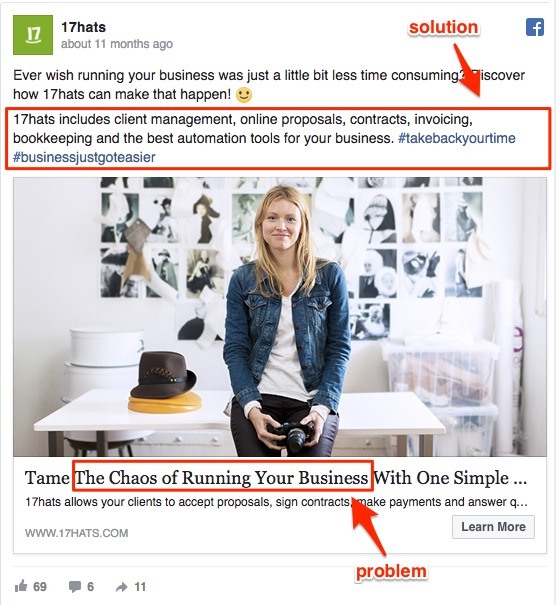Open the ad photo of woman with camera

coord(280,317)
